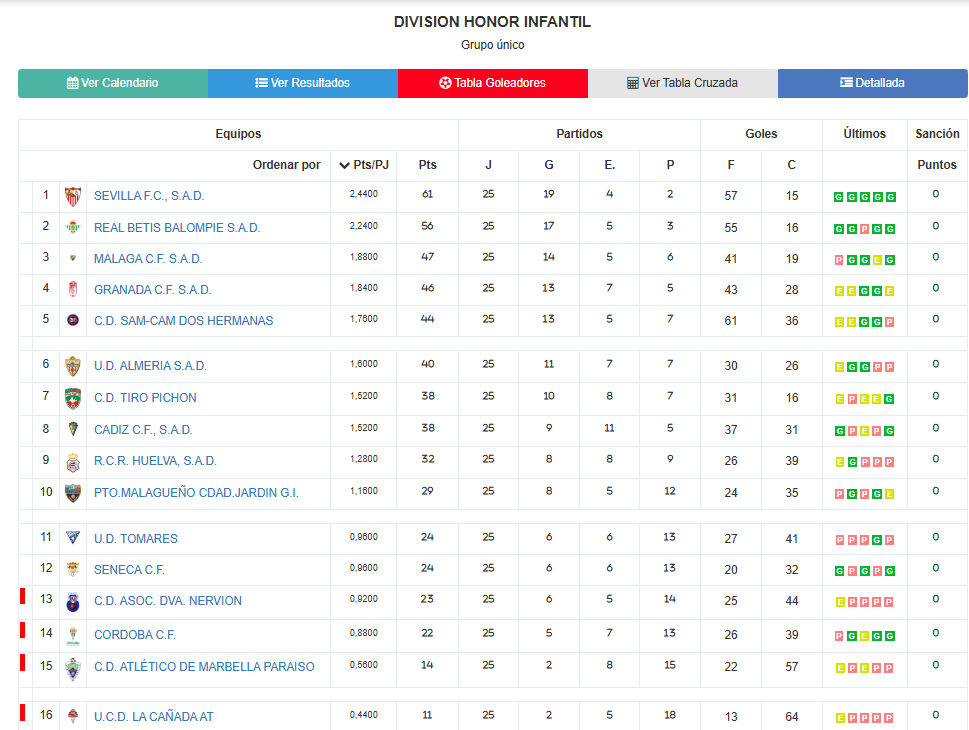
Task: Switch to the Ver Resultados view
Action: (x=303, y=83)
